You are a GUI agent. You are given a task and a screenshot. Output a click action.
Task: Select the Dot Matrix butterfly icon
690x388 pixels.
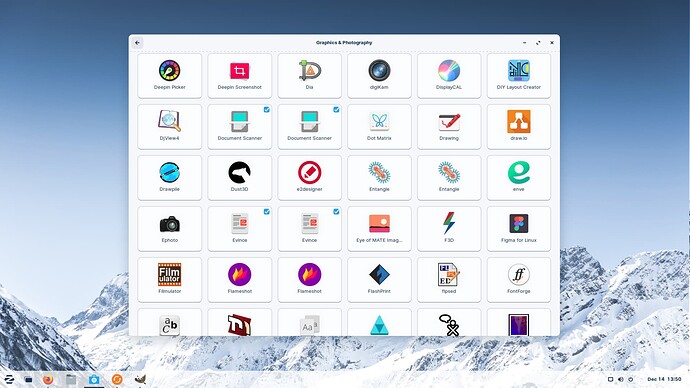[379, 121]
